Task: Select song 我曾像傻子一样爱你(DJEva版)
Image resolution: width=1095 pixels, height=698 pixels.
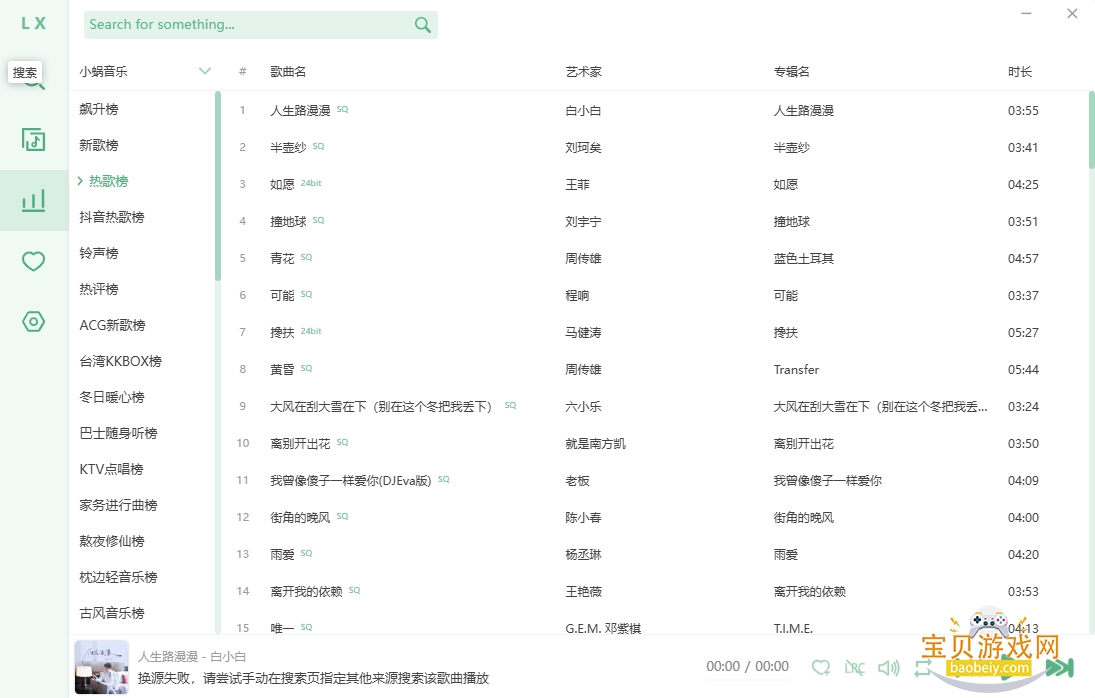Action: (x=351, y=480)
